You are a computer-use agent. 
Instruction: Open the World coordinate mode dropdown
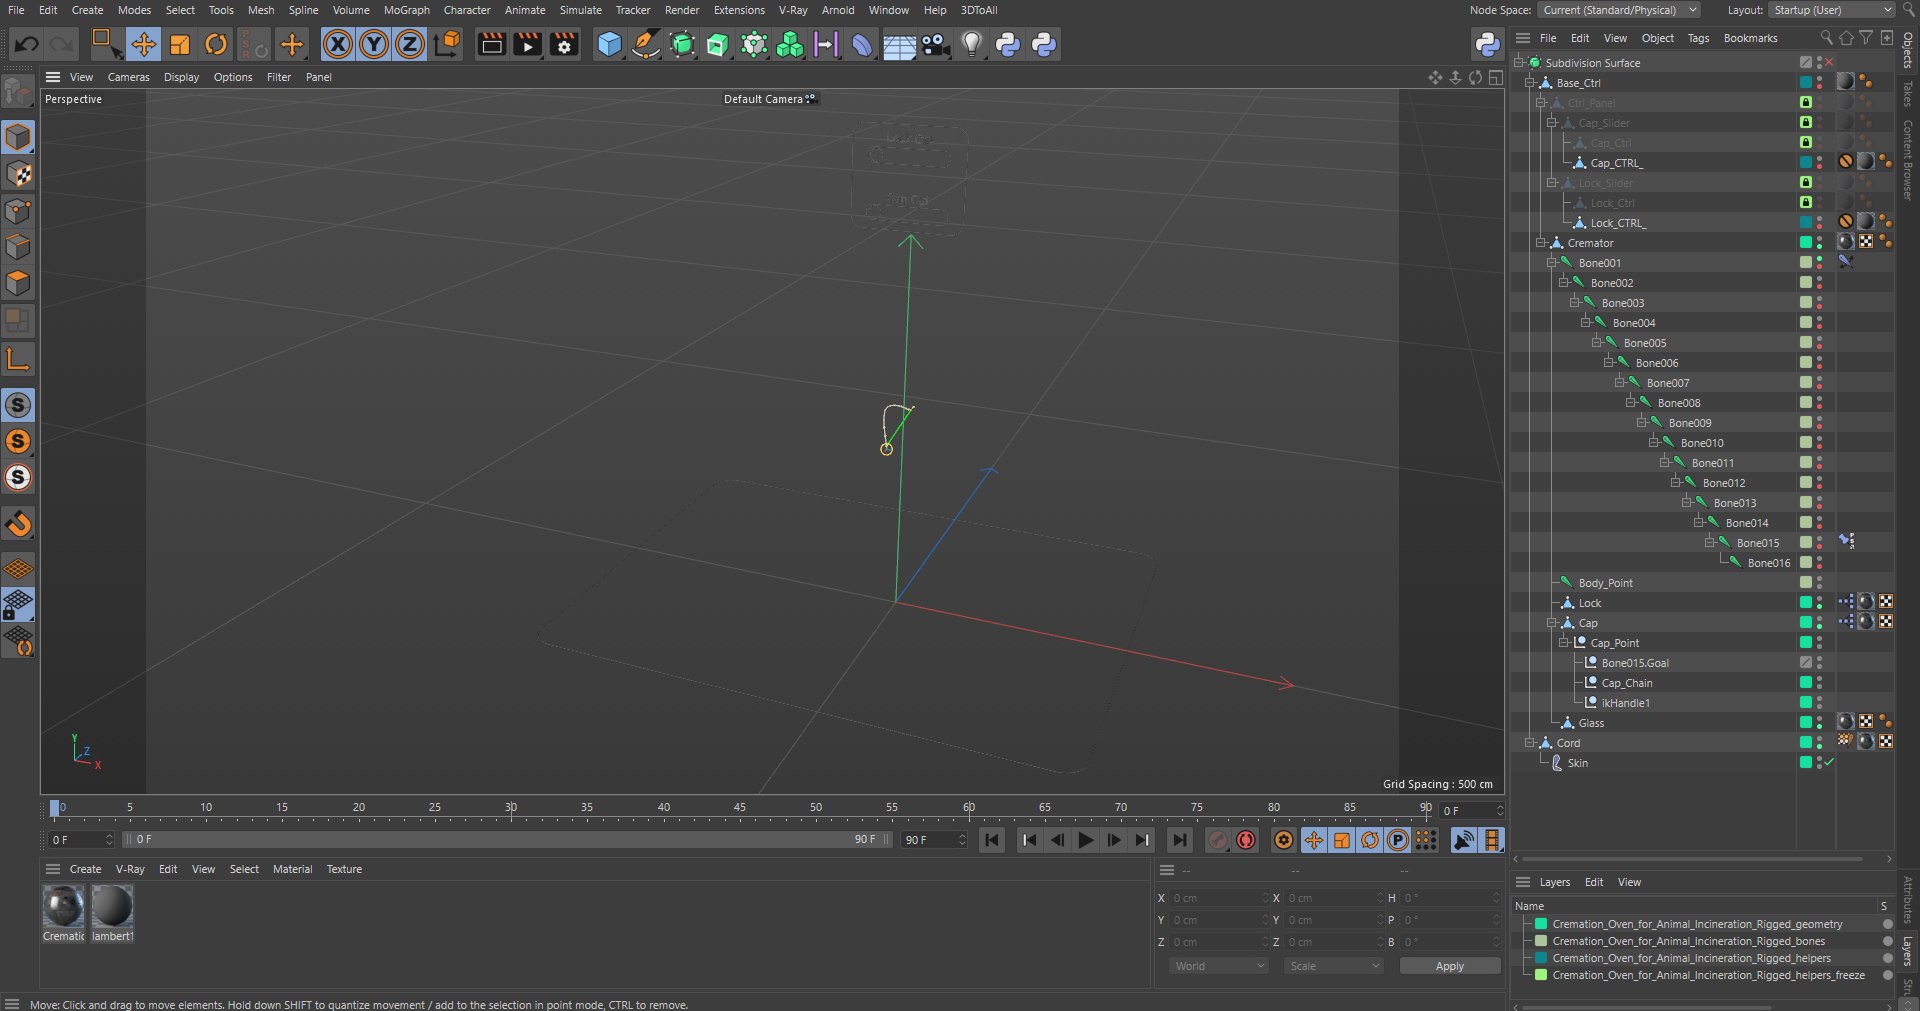(x=1219, y=966)
